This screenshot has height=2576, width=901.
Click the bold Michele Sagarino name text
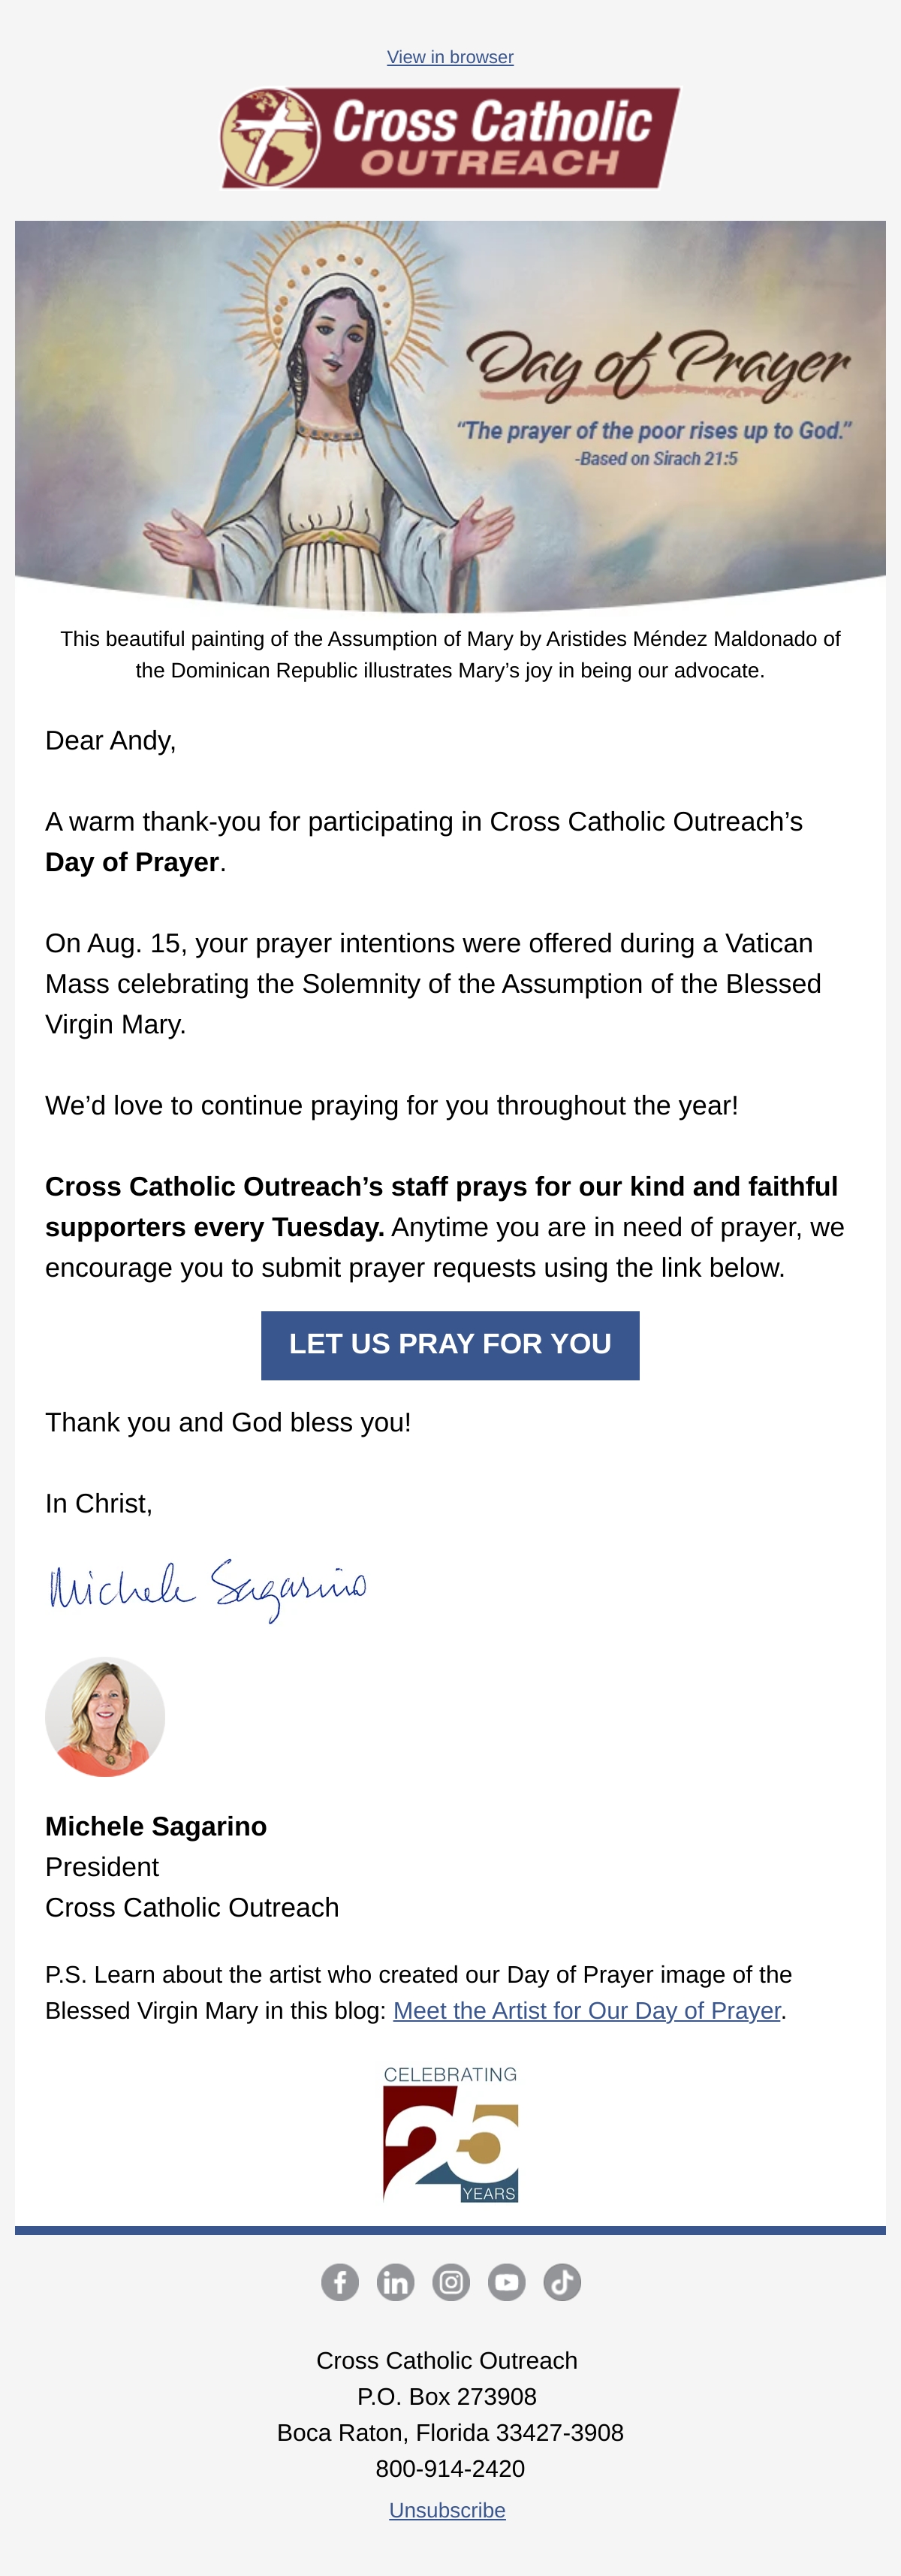[x=156, y=1826]
